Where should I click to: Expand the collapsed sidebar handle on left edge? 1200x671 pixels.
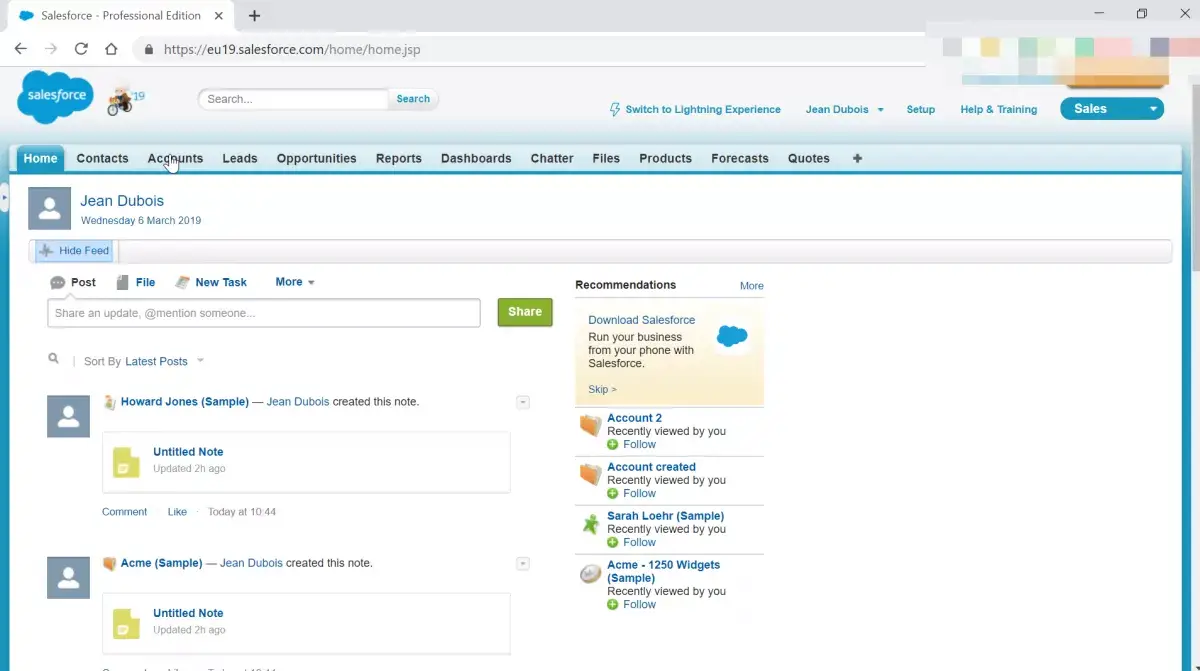(4, 197)
